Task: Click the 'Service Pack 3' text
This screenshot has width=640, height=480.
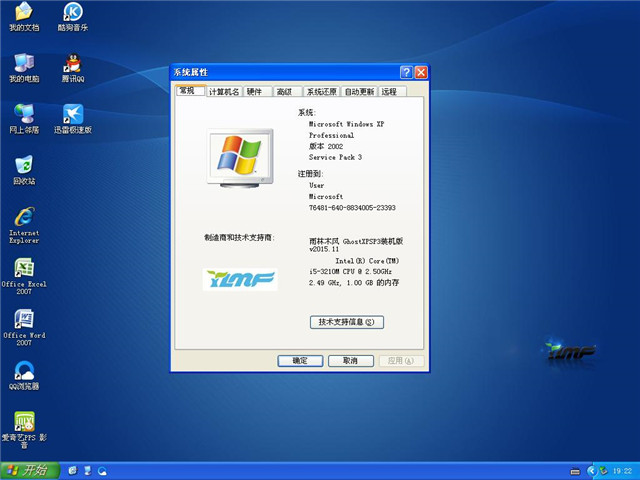Action: tap(335, 157)
